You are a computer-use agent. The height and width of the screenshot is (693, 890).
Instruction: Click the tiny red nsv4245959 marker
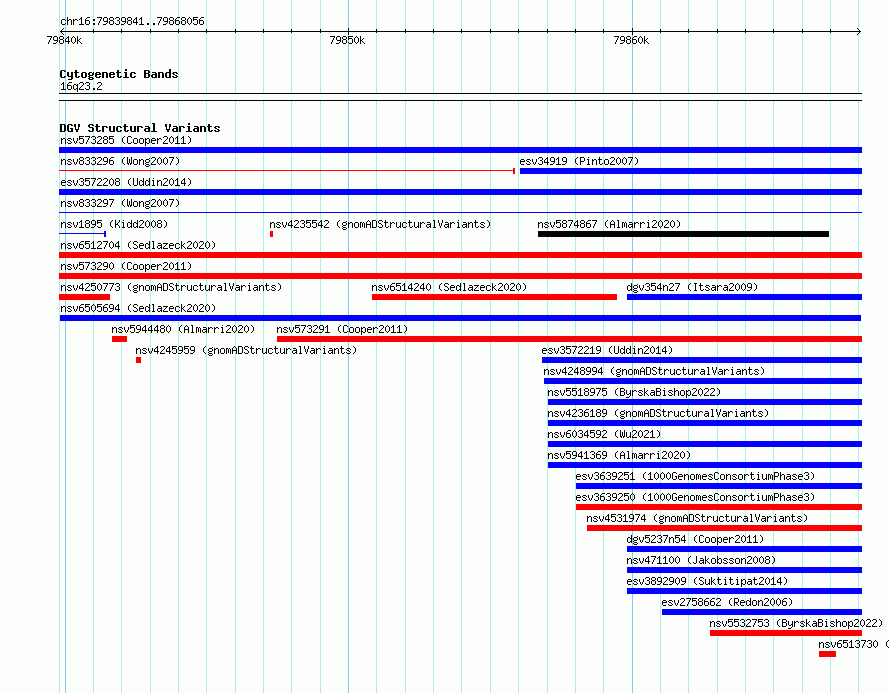pyautogui.click(x=138, y=360)
